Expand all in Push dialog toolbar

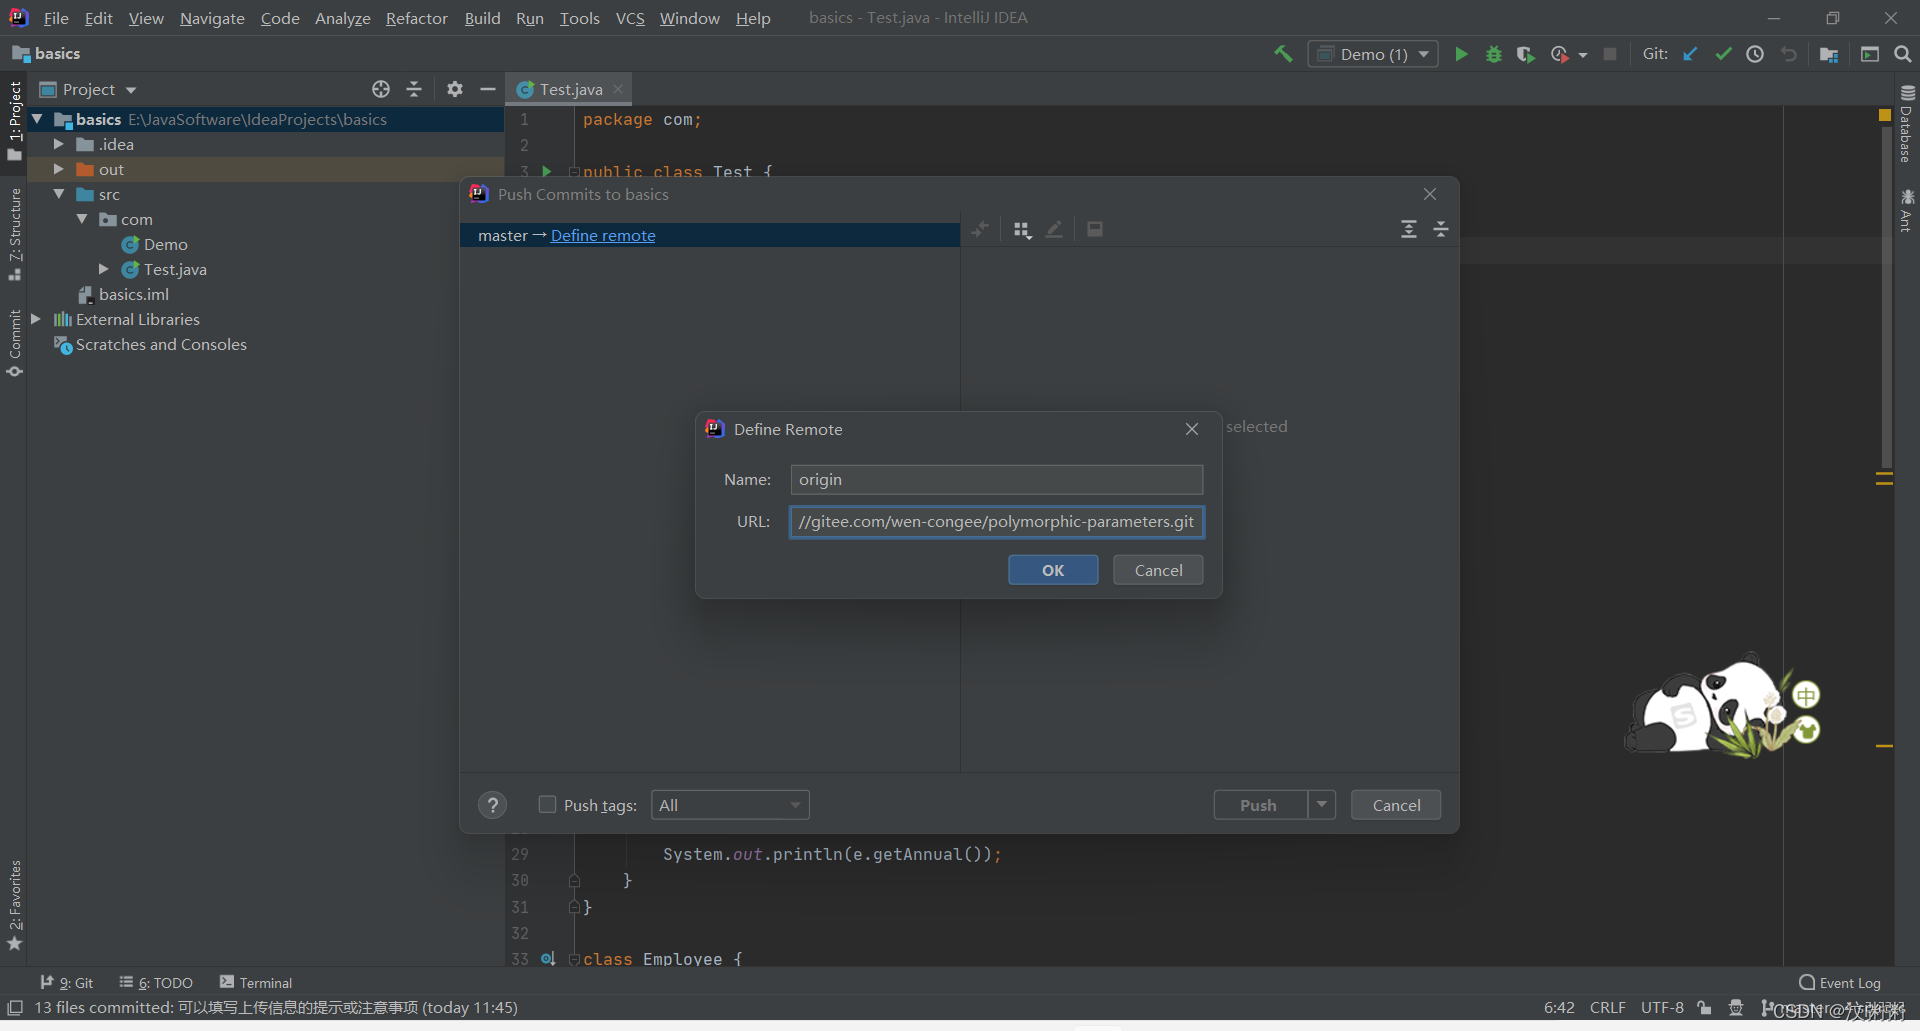tap(1408, 229)
